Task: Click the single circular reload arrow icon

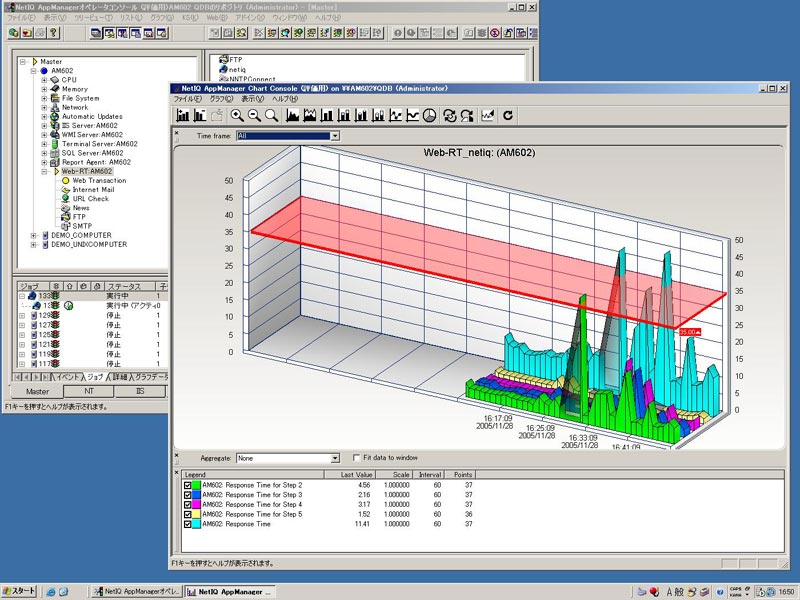Action: click(x=508, y=115)
